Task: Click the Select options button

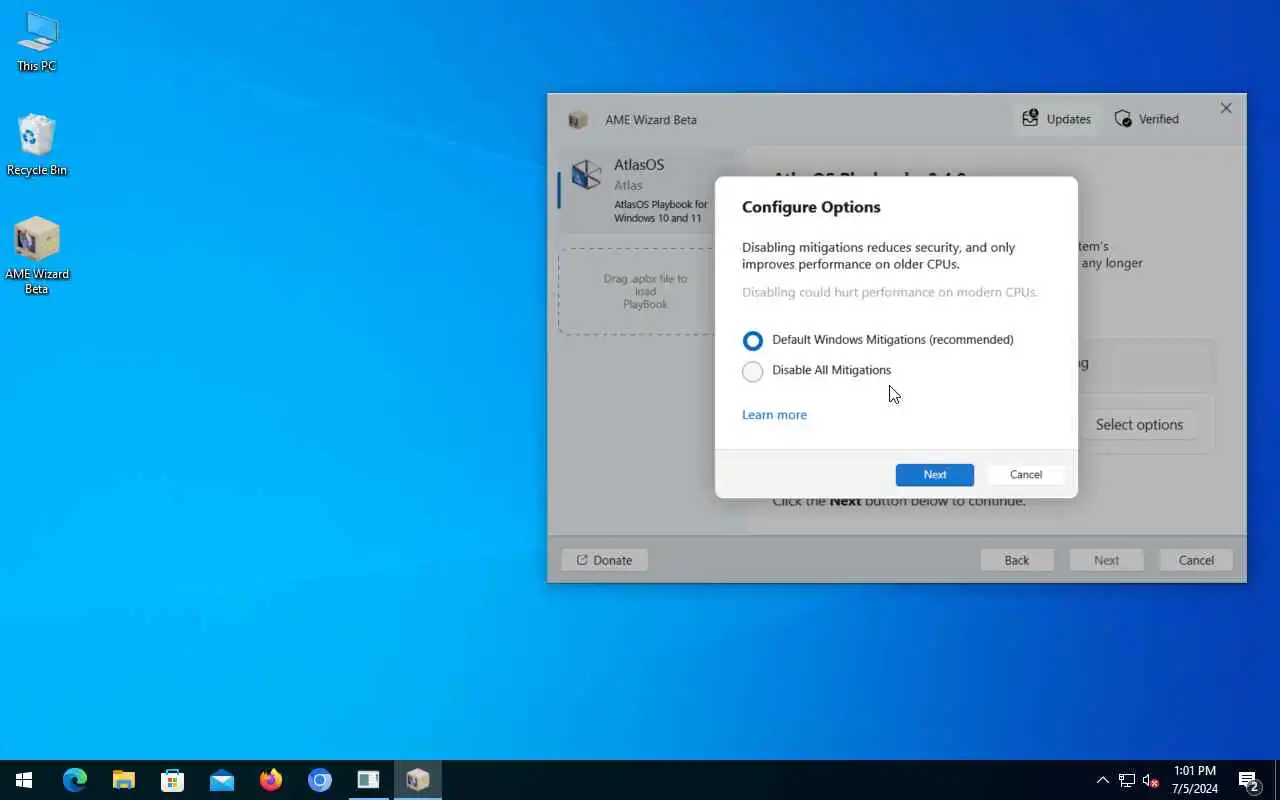Action: coord(1139,425)
